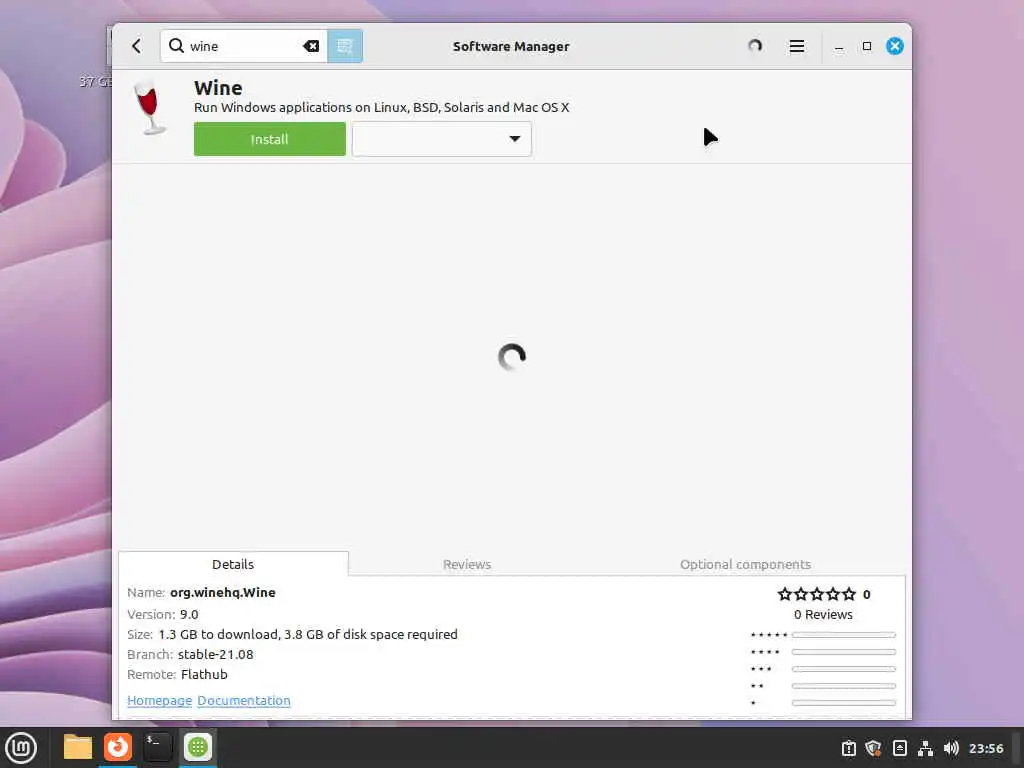The image size is (1024, 768).
Task: Install Wine
Action: pos(270,139)
